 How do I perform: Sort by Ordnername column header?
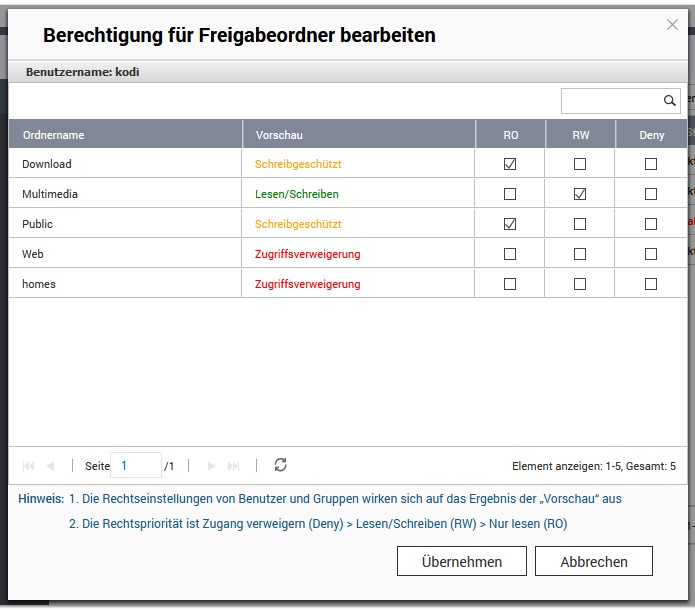125,135
